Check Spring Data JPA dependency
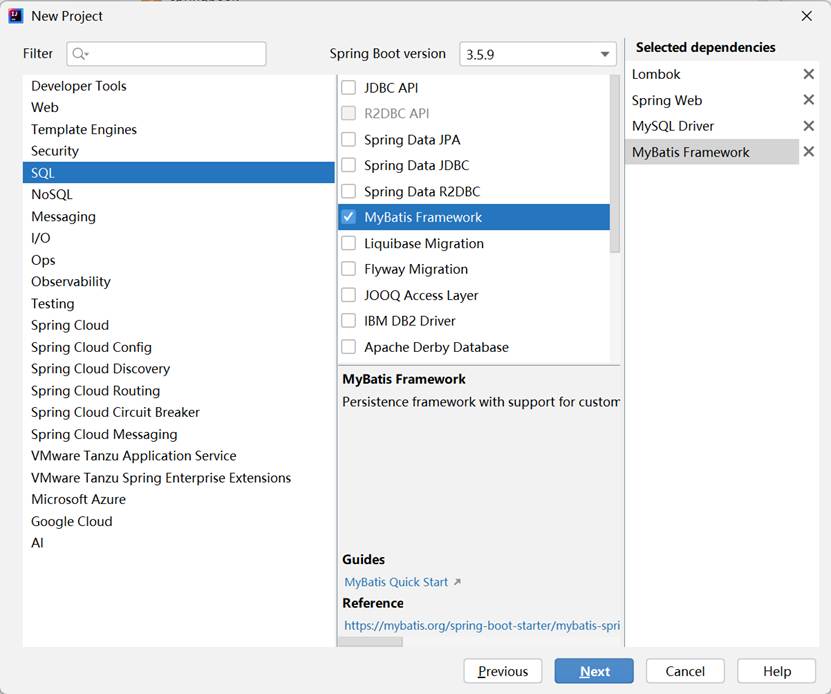The height and width of the screenshot is (694, 831). click(x=348, y=139)
